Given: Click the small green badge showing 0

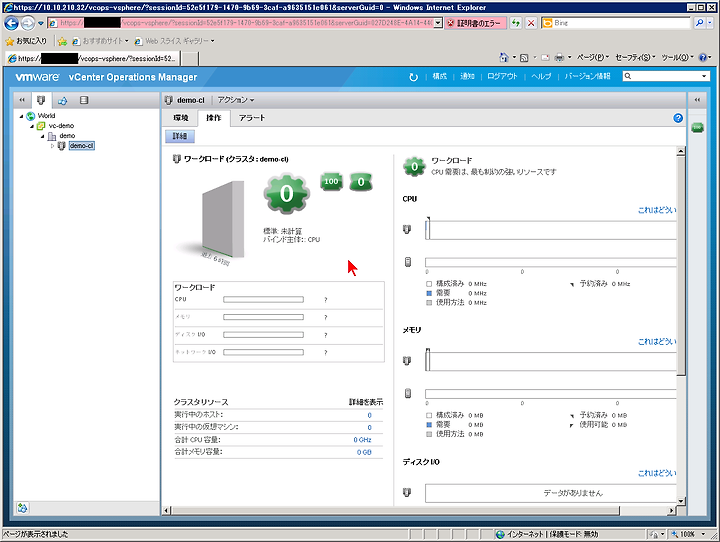Looking at the screenshot, I should (x=361, y=182).
